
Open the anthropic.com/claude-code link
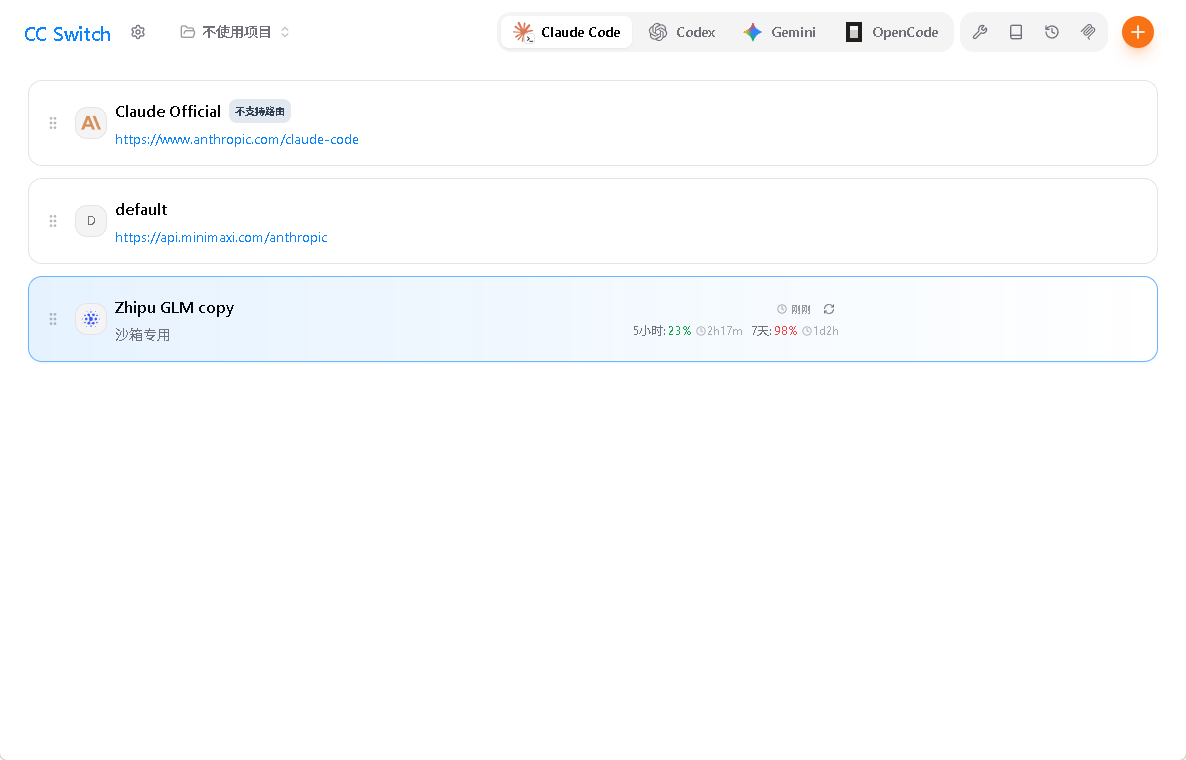(237, 139)
